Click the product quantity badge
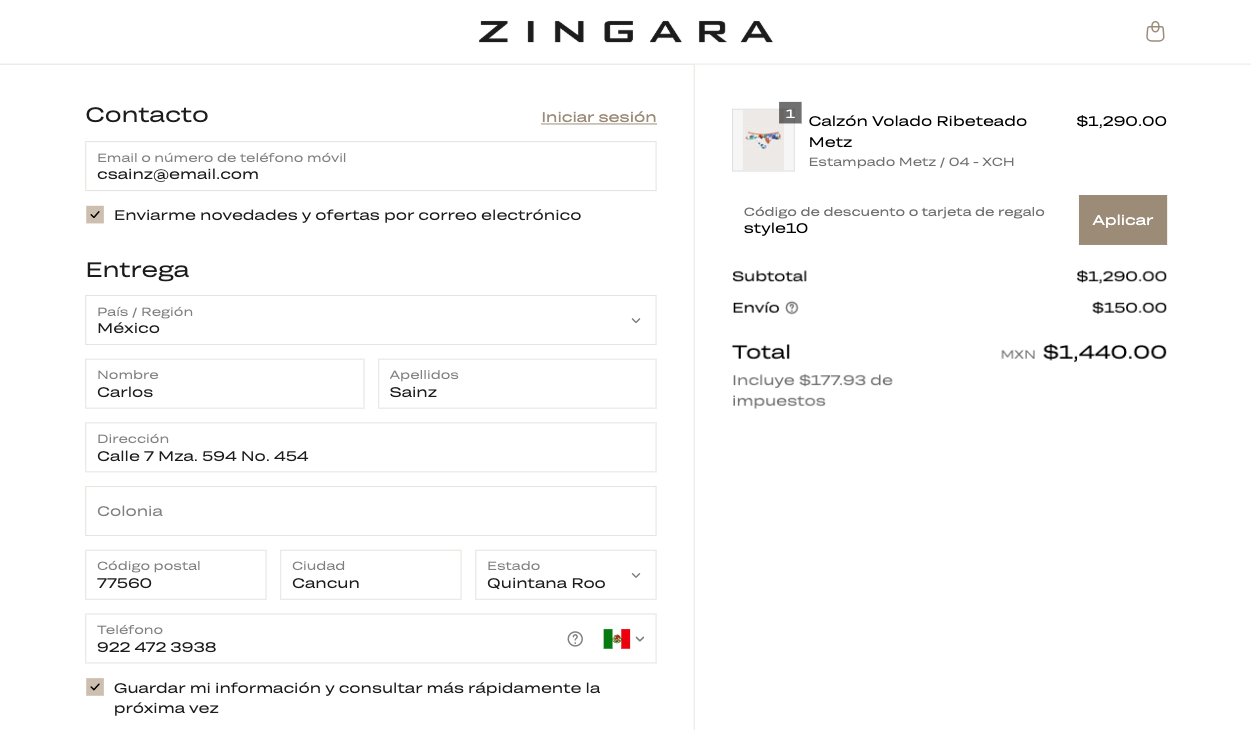This screenshot has width=1251, height=730. [790, 113]
